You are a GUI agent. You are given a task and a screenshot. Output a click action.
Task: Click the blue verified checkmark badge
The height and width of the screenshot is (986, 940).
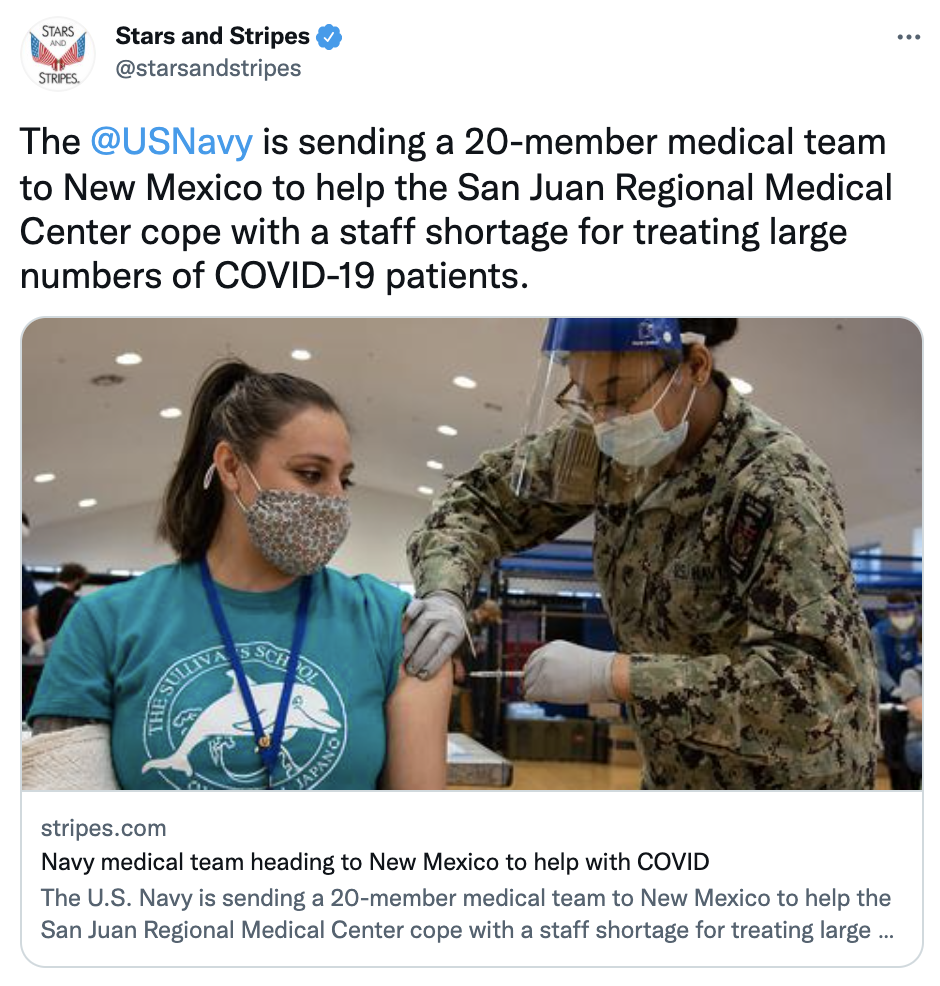pos(329,37)
